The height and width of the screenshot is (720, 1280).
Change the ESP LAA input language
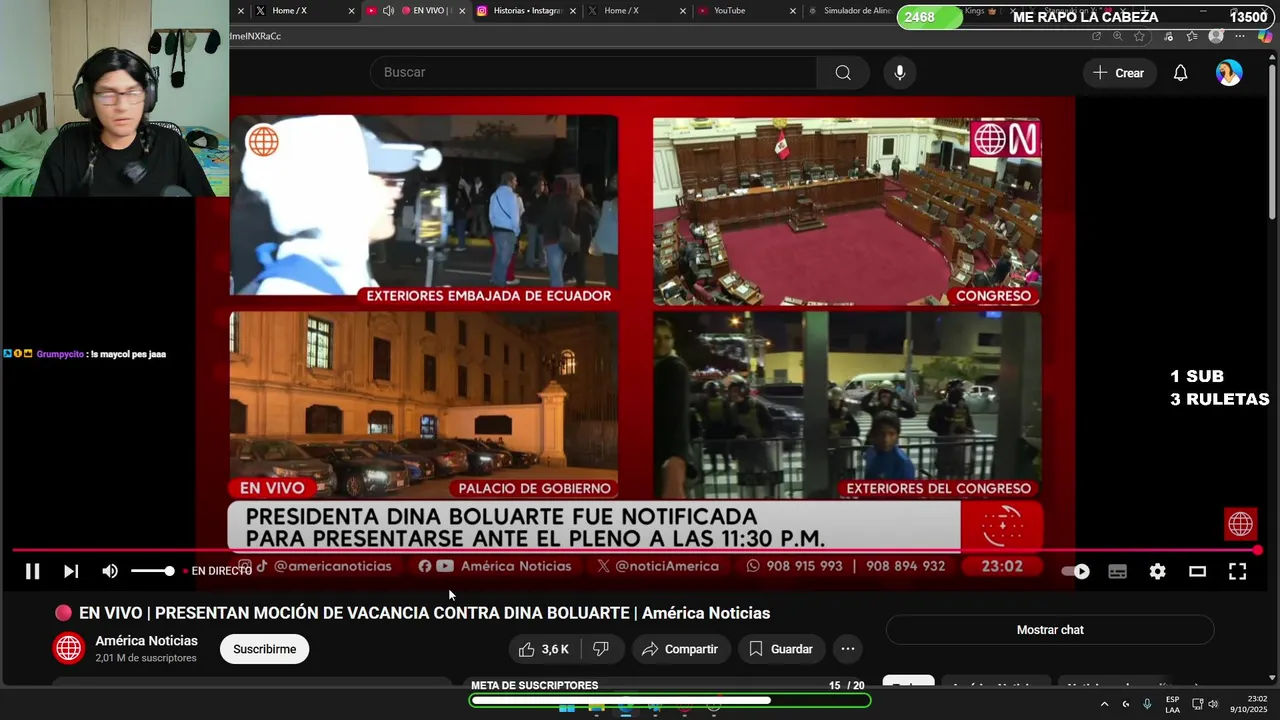(1172, 704)
